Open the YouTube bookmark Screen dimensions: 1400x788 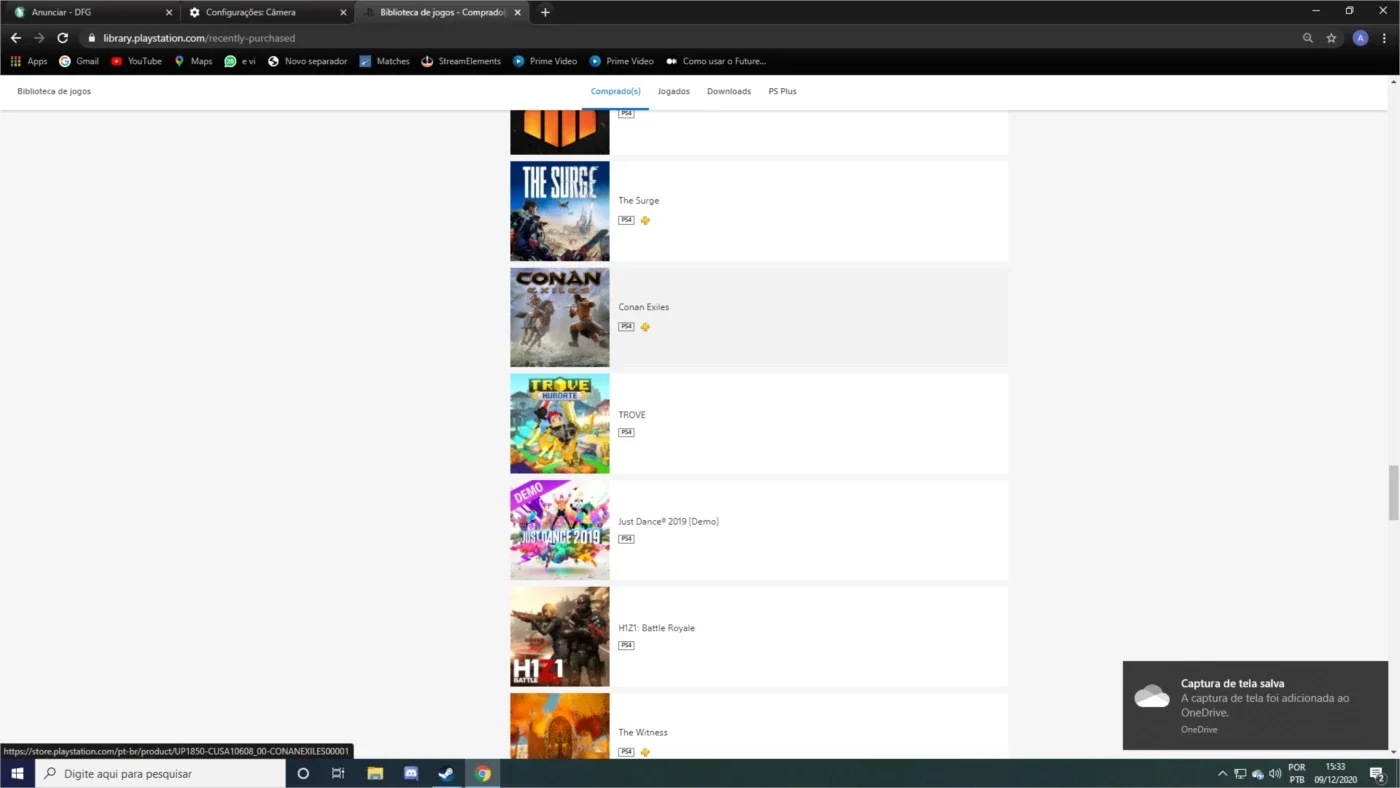[136, 61]
